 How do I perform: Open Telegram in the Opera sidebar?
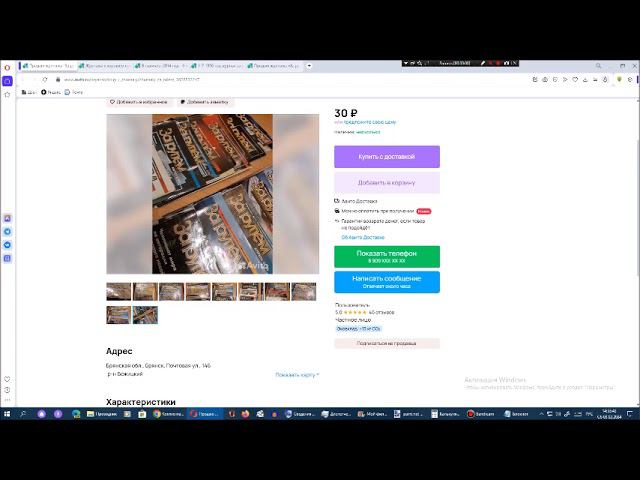point(7,231)
